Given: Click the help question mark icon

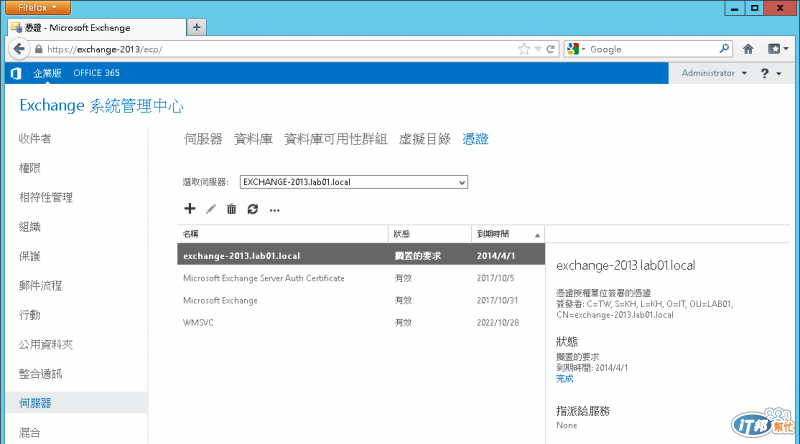Looking at the screenshot, I should click(x=764, y=73).
